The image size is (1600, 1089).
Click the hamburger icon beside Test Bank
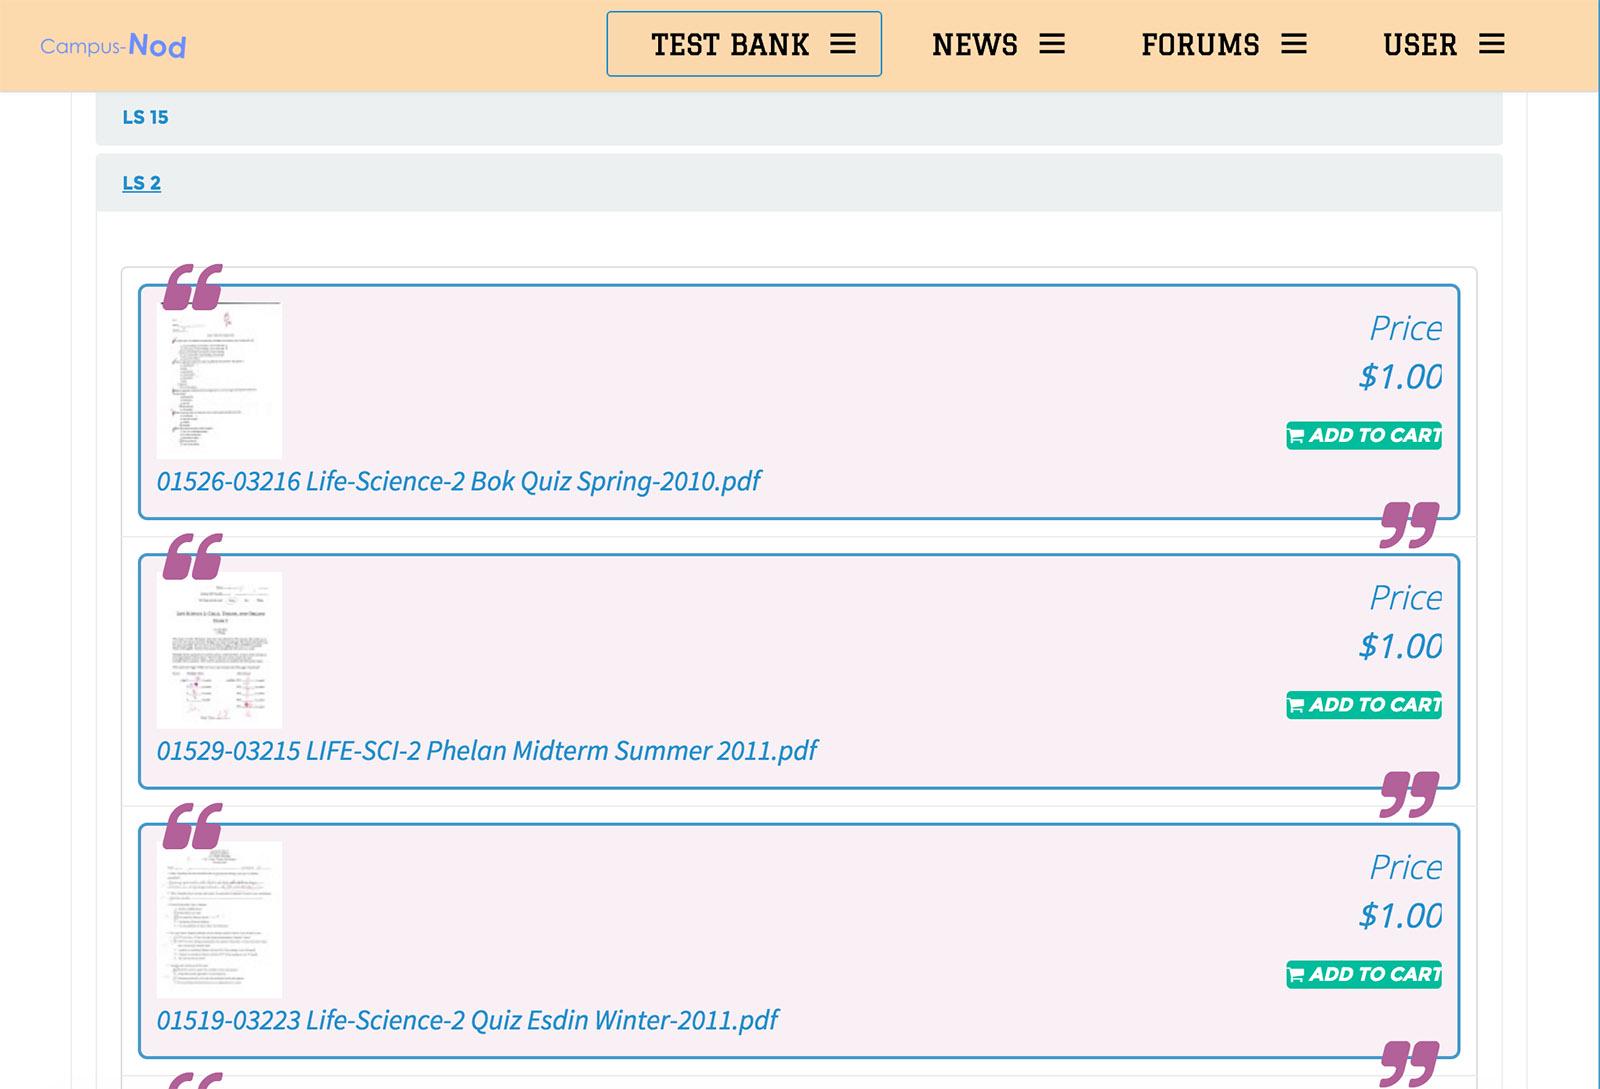pos(843,44)
